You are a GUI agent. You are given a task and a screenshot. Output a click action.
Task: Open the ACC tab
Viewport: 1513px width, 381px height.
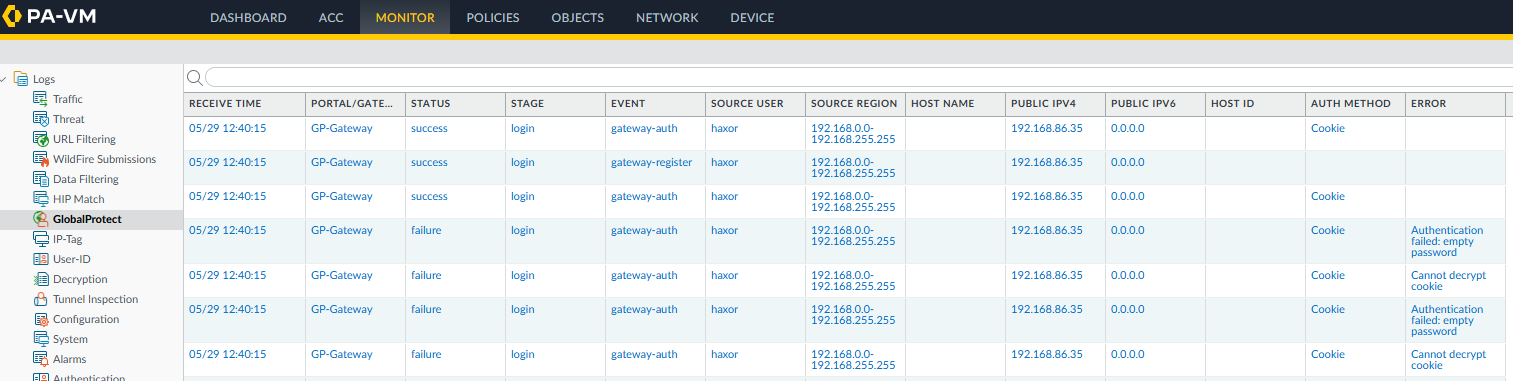tap(331, 18)
